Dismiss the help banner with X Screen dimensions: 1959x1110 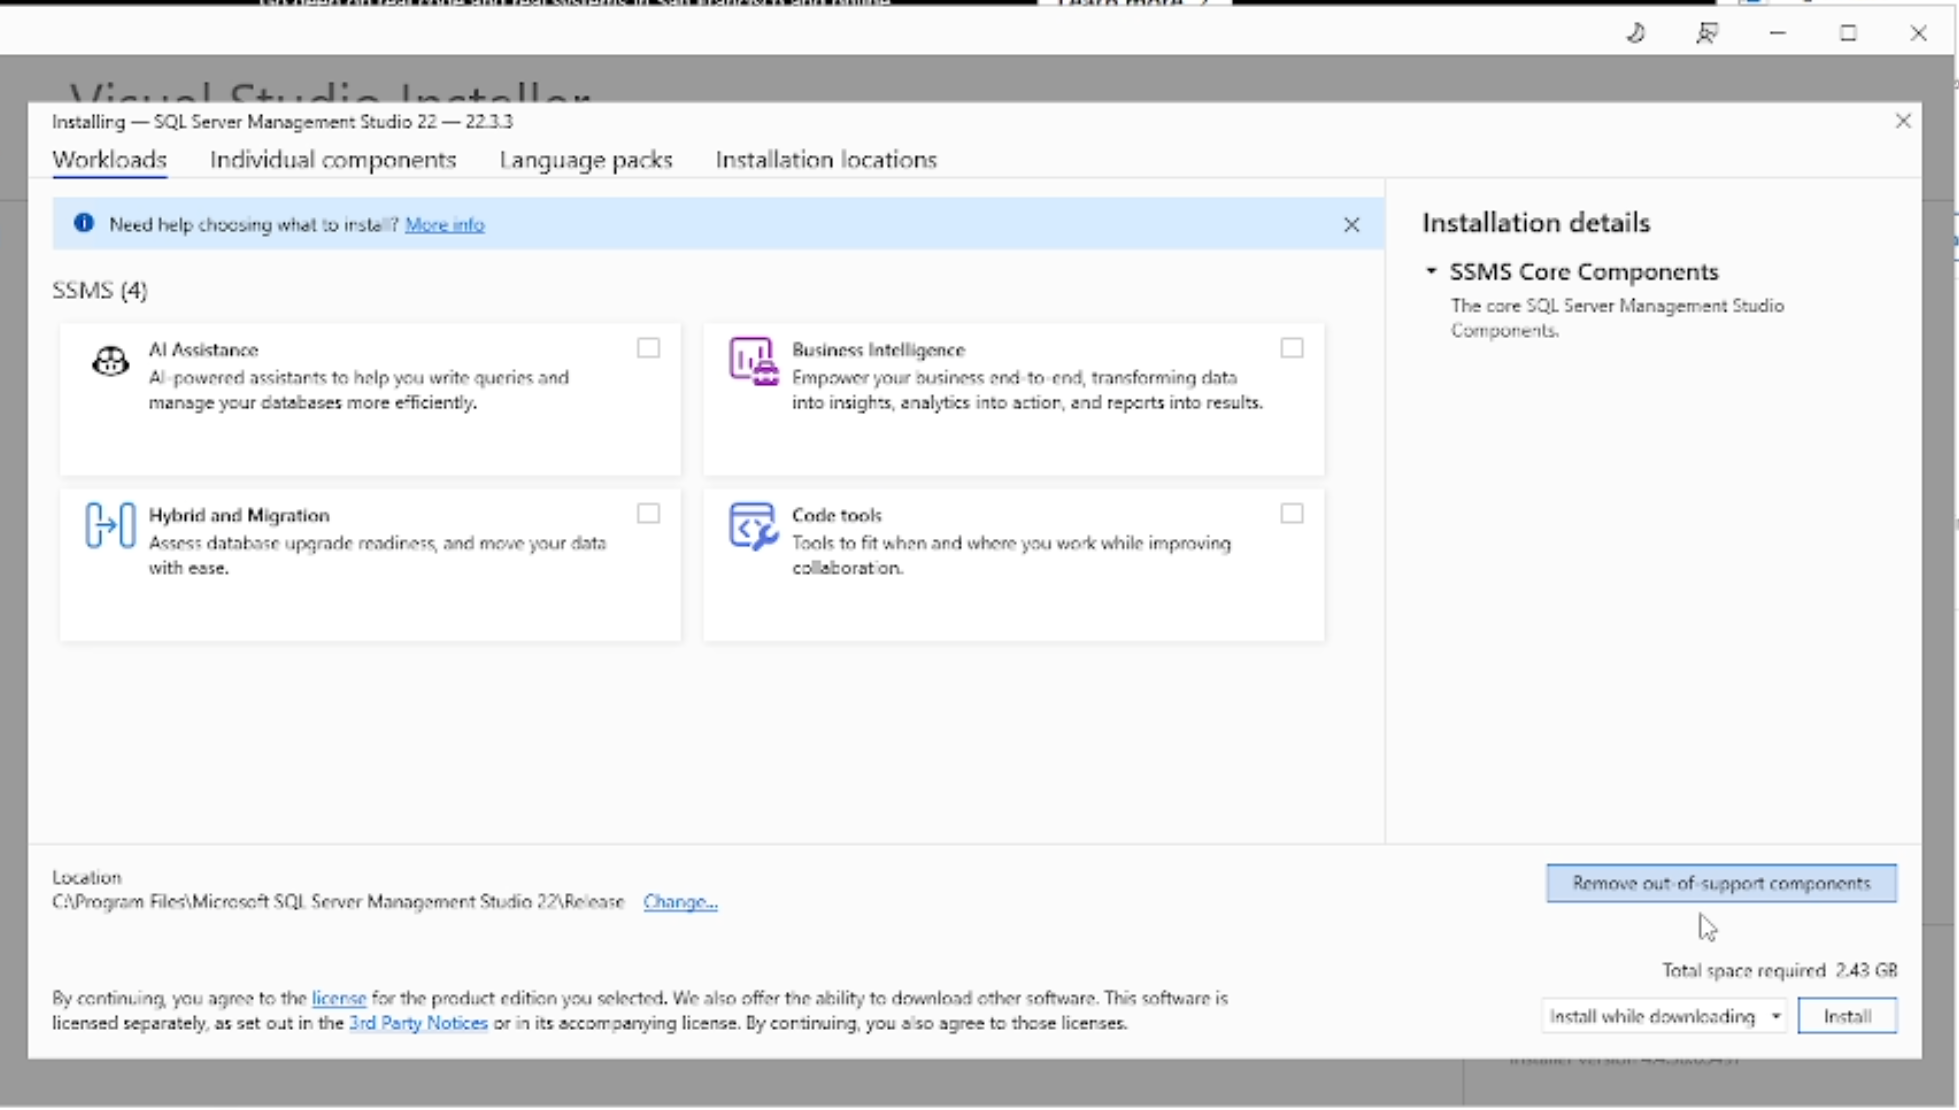point(1351,225)
